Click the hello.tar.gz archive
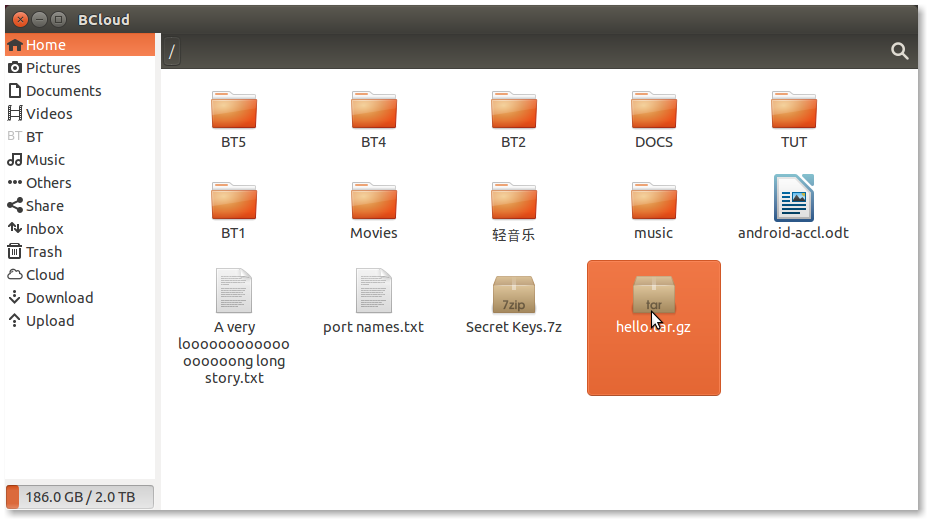The width and height of the screenshot is (927, 519). 654,328
